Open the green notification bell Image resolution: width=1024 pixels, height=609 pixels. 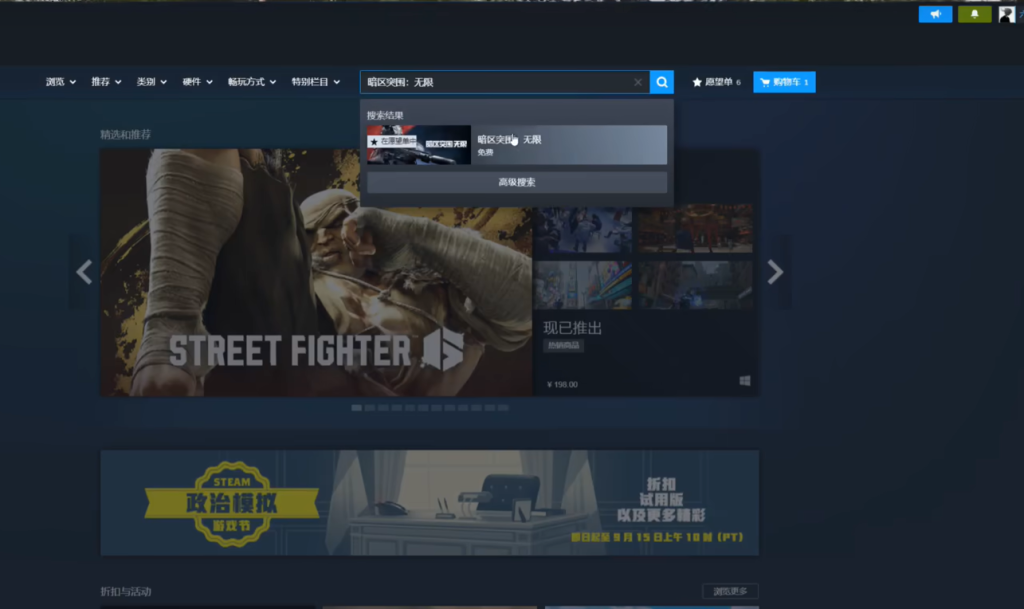974,14
